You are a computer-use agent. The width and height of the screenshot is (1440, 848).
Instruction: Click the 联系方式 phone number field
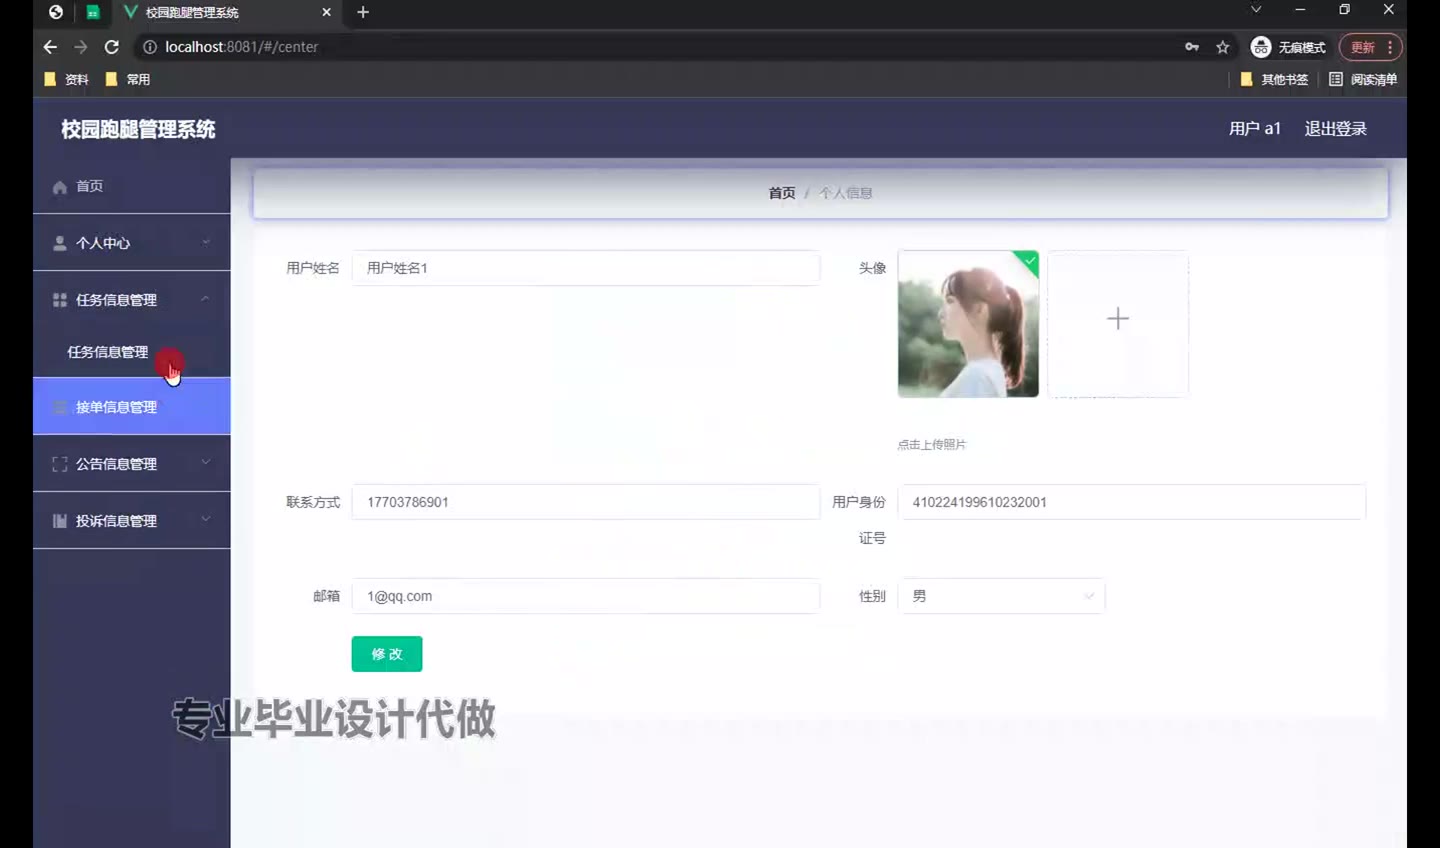[586, 502]
